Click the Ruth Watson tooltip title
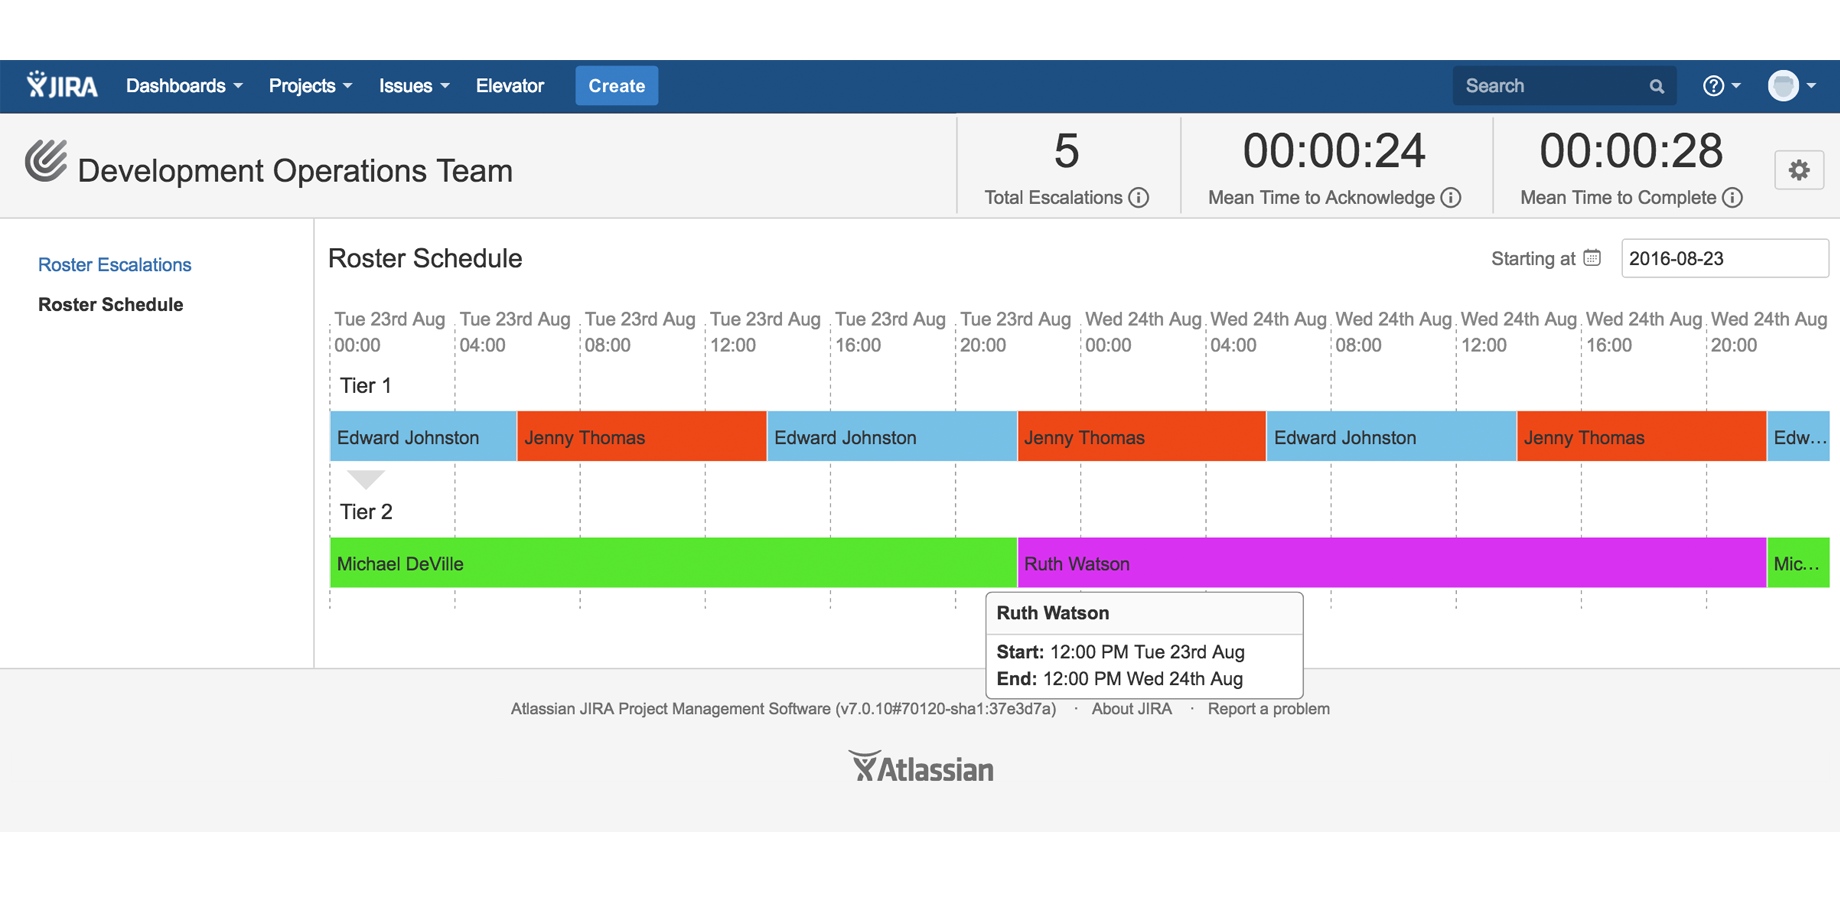 click(x=1053, y=613)
